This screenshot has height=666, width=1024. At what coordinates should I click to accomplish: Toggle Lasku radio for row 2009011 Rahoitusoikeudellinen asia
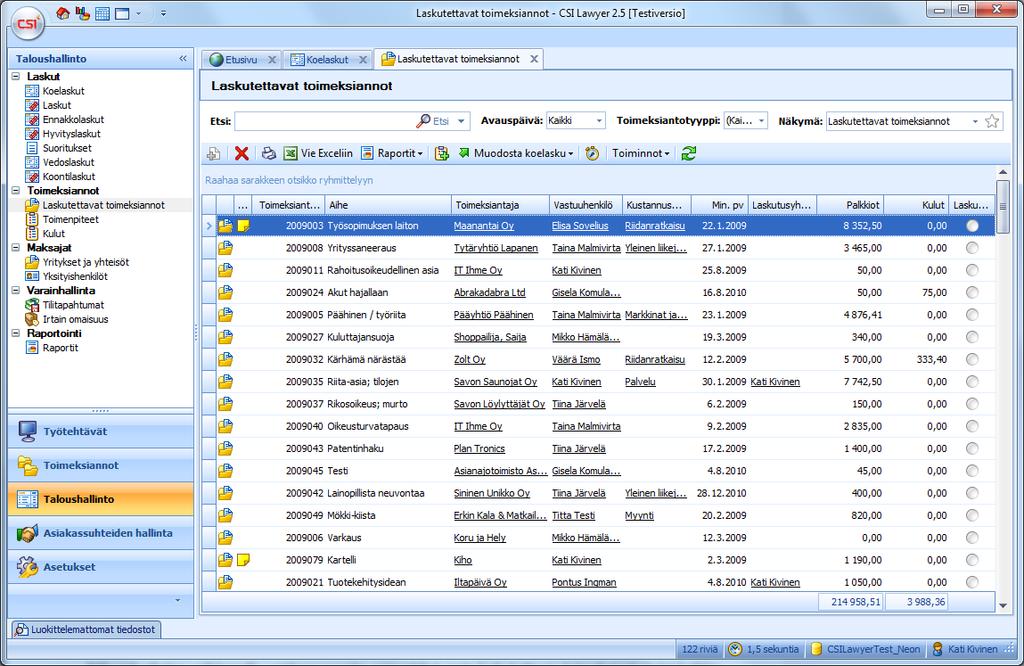(972, 270)
